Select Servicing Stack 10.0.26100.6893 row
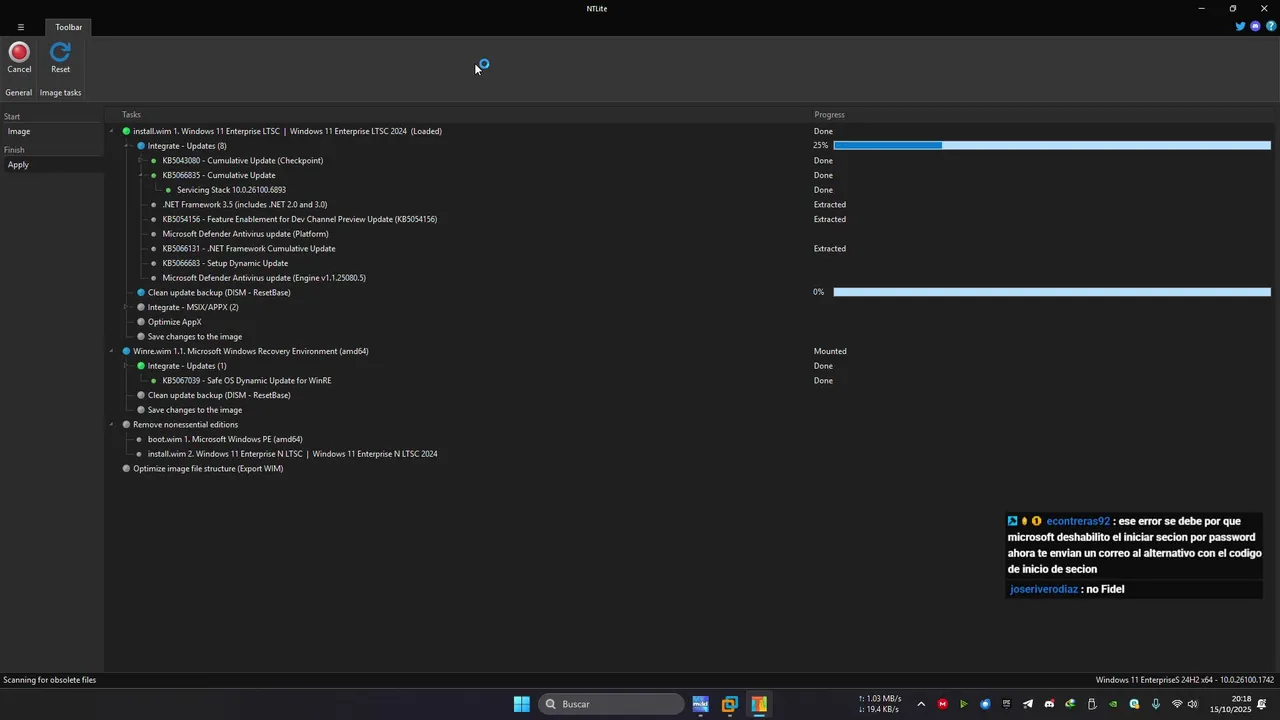 tap(231, 190)
